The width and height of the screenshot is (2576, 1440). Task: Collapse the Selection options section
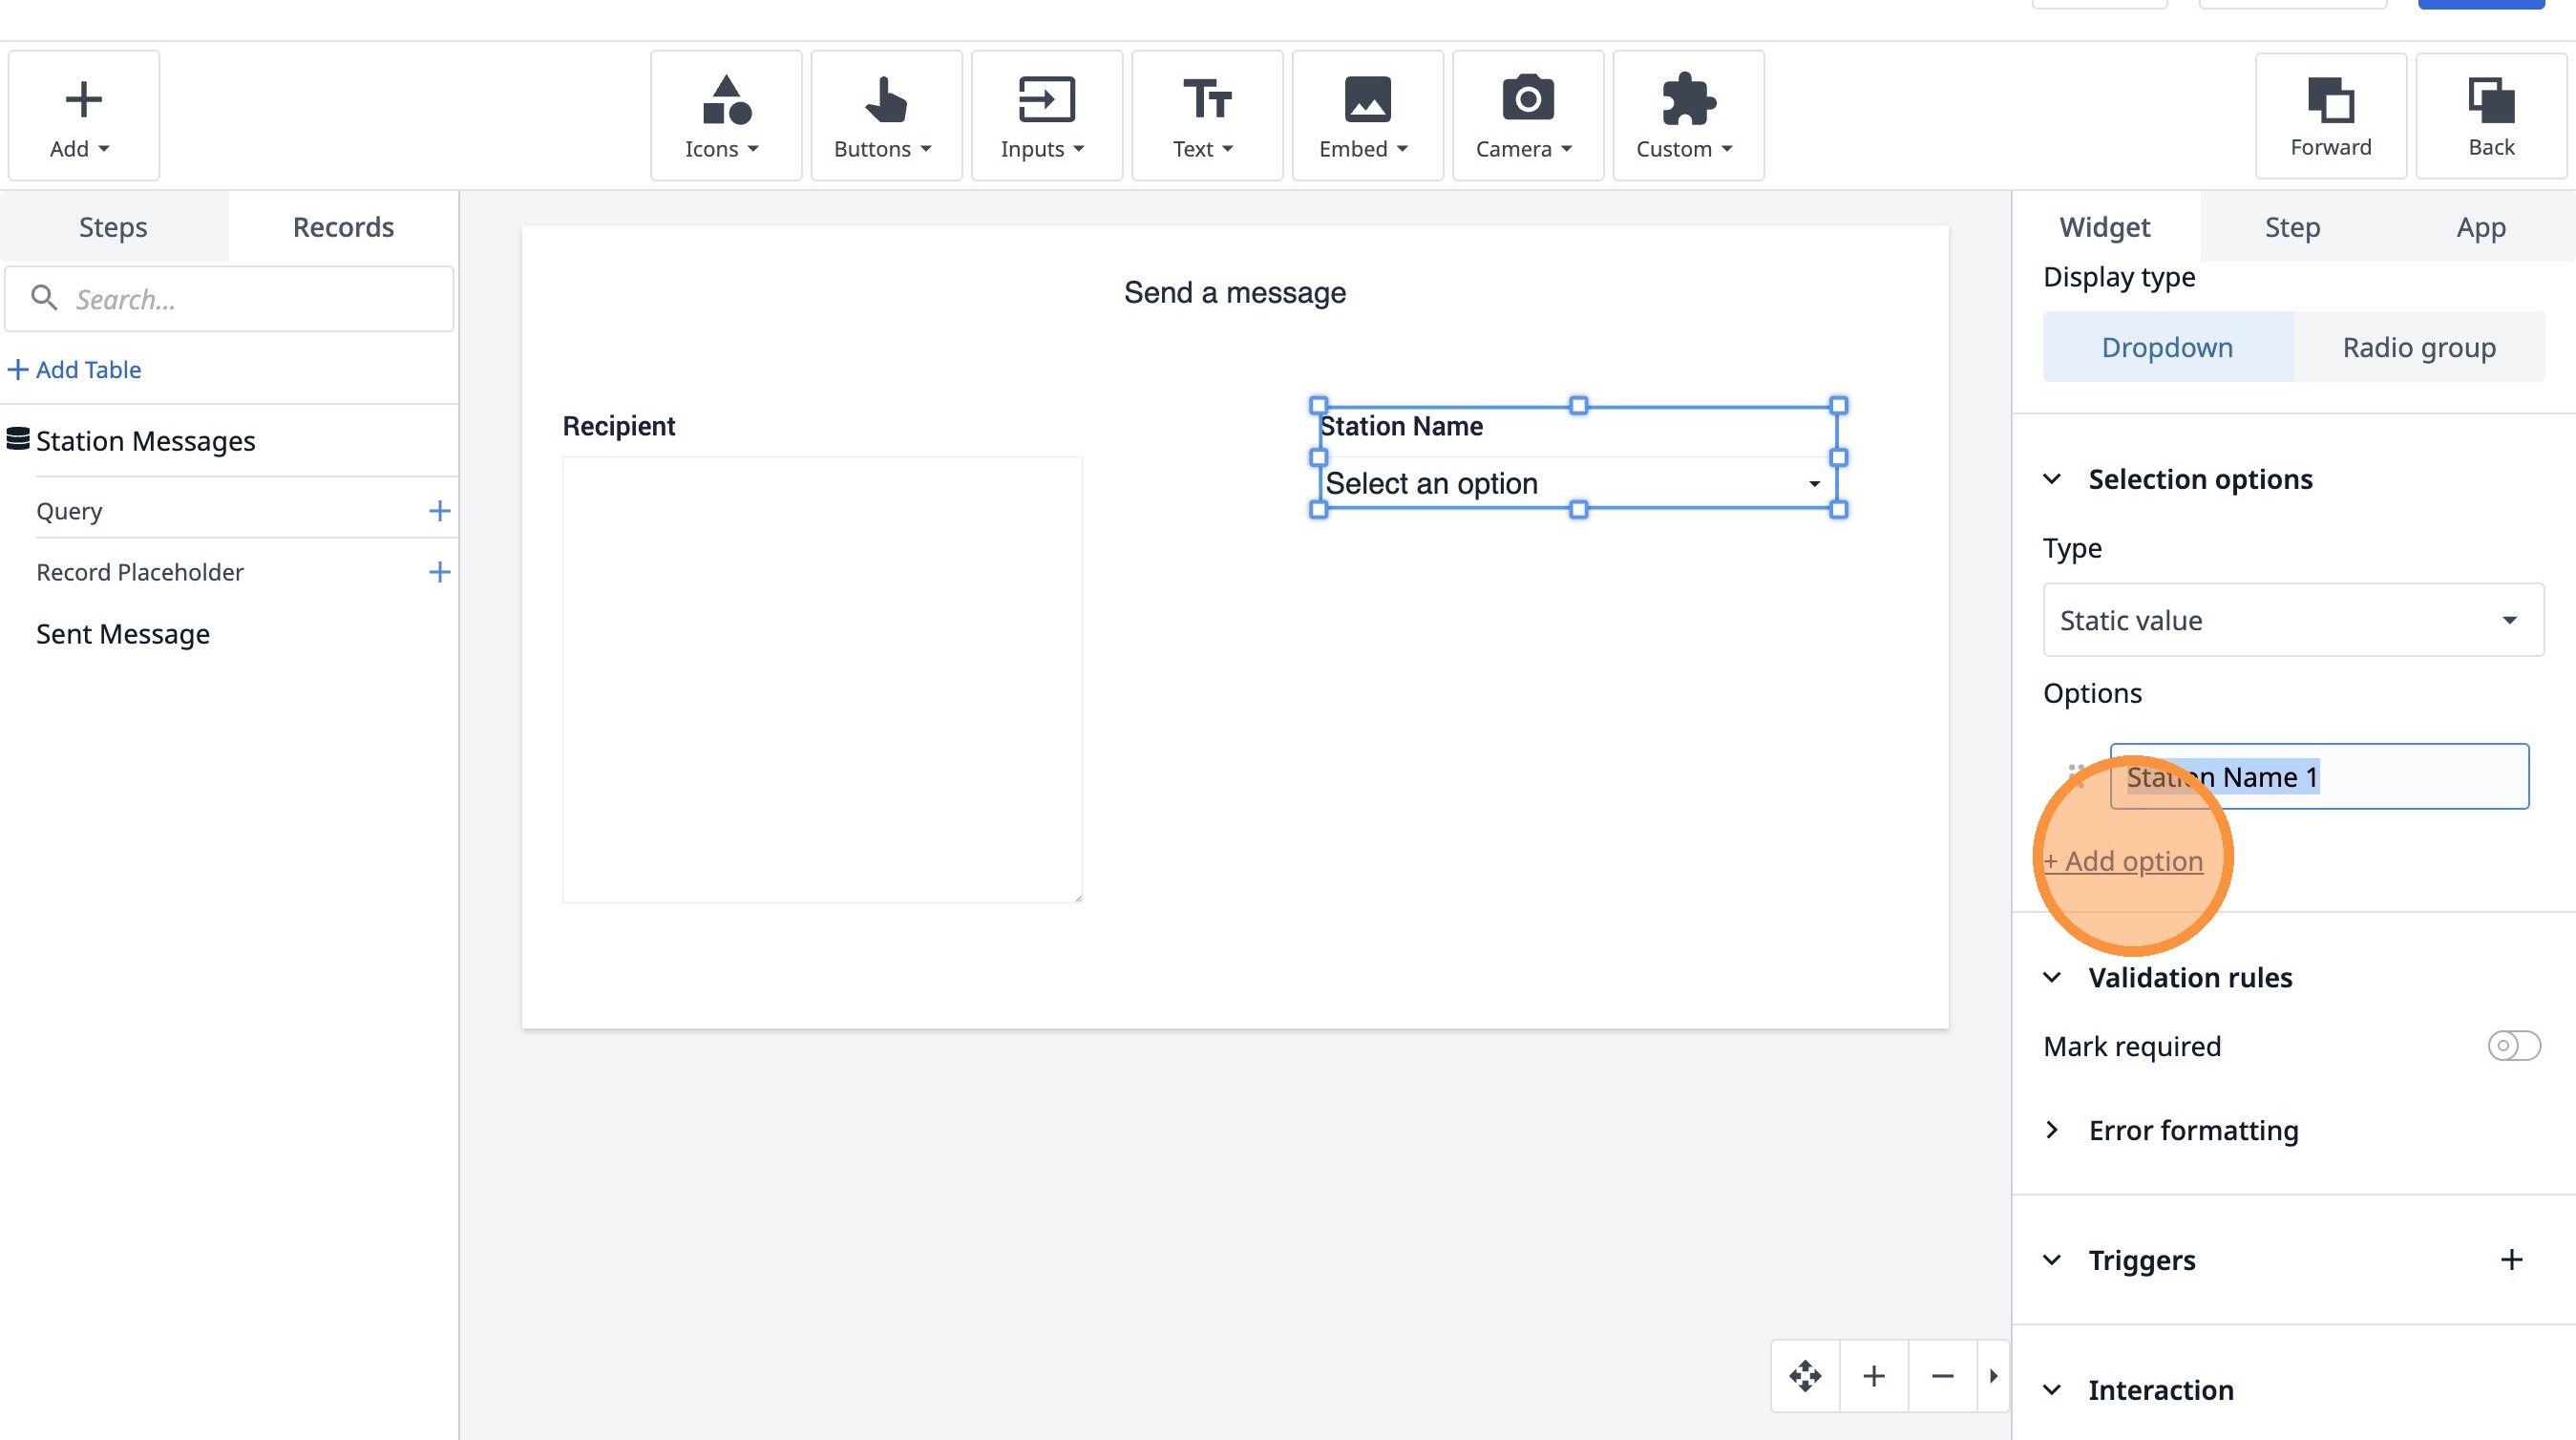pyautogui.click(x=2052, y=479)
